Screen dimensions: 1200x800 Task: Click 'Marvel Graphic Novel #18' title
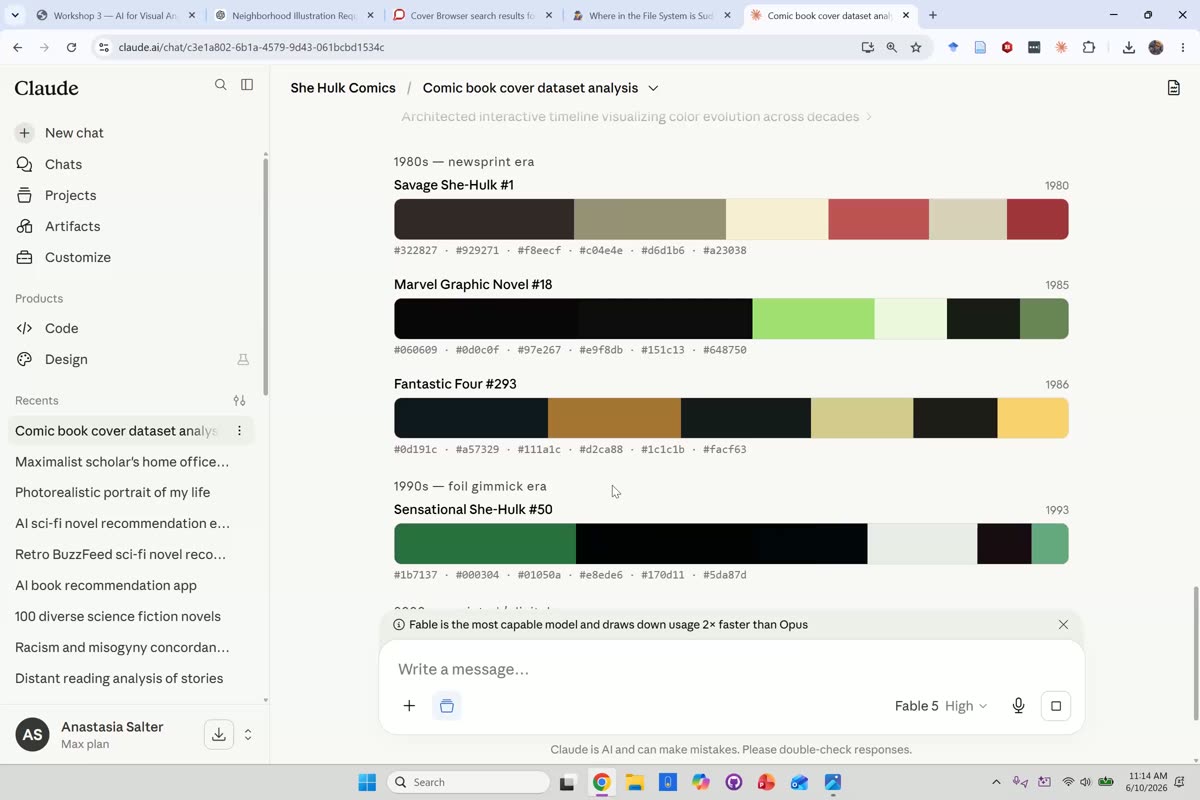pos(473,284)
